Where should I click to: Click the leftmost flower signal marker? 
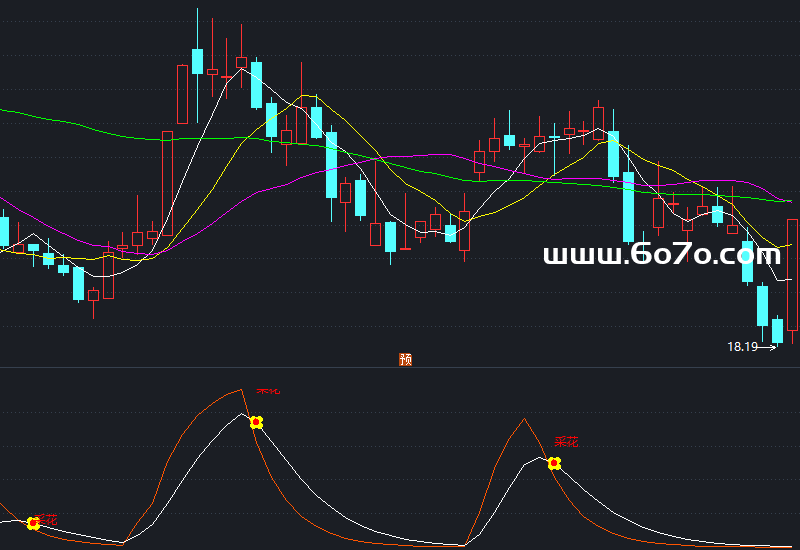point(33,523)
